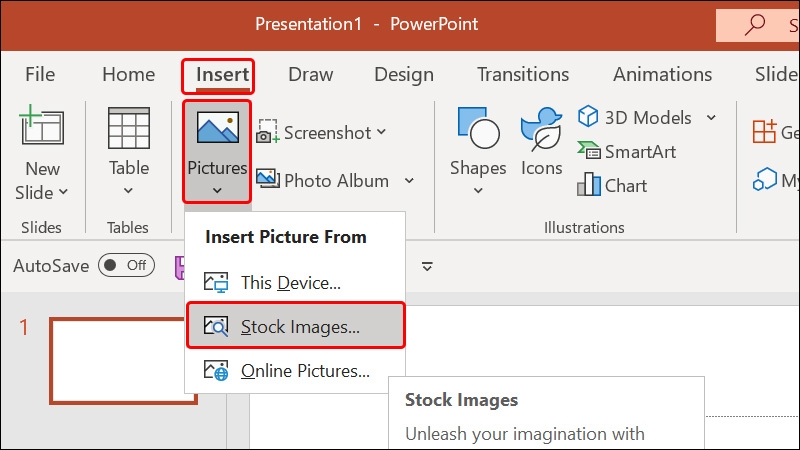Go to the Transitions tab
Viewport: 800px width, 450px height.
(523, 74)
